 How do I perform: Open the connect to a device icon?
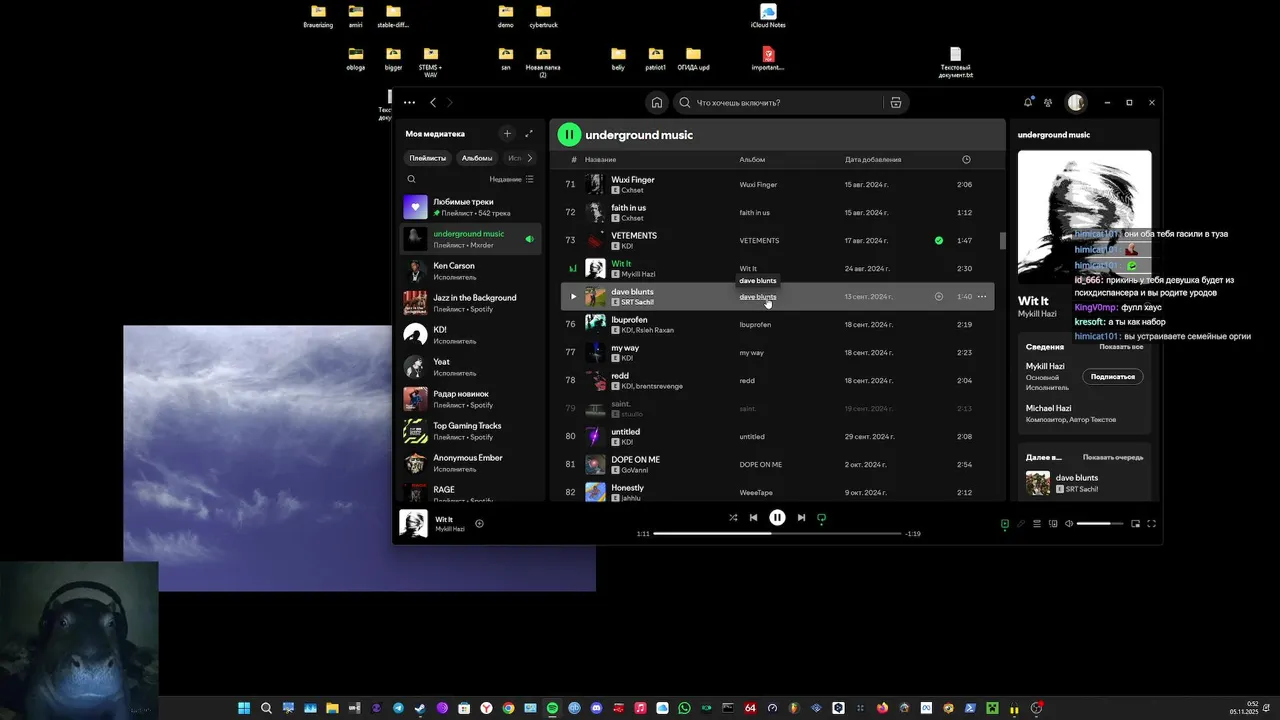[x=1053, y=523]
